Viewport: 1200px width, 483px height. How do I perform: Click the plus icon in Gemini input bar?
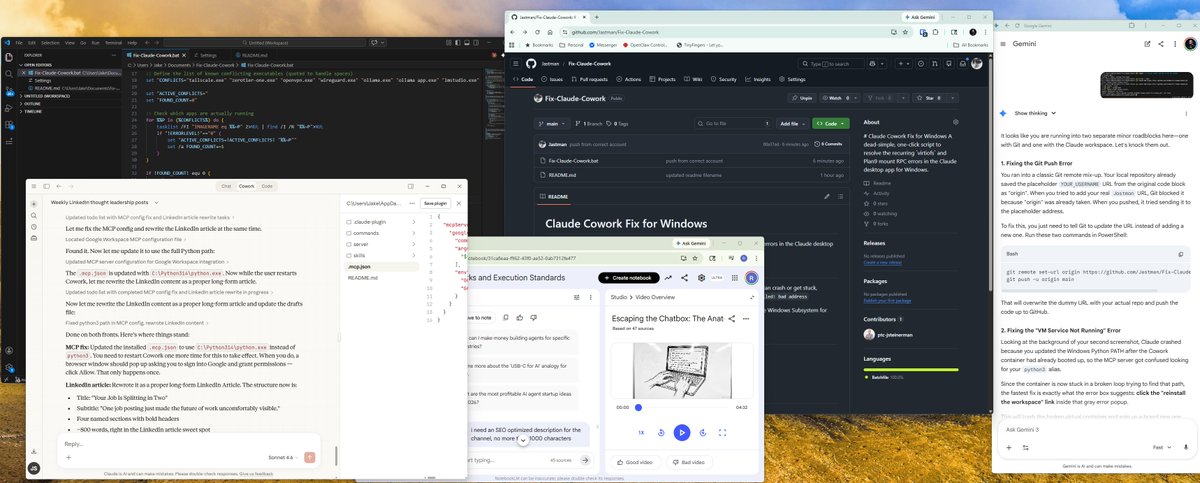[x=1009, y=447]
